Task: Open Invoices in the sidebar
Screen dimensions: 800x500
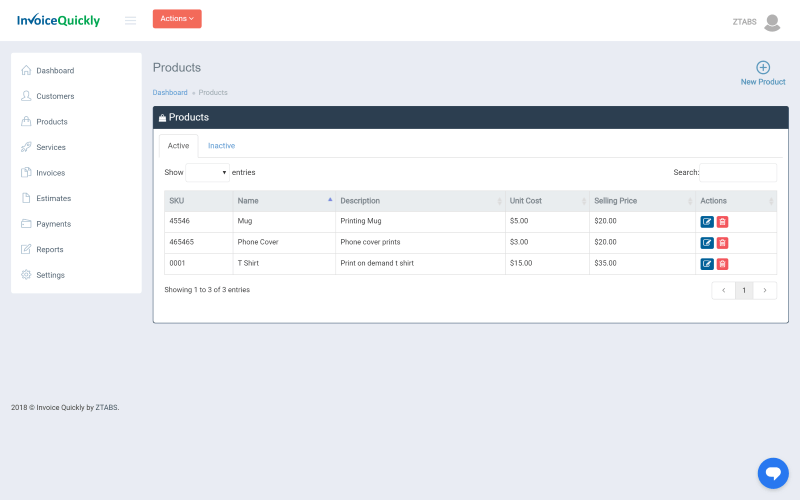Action: pos(51,173)
